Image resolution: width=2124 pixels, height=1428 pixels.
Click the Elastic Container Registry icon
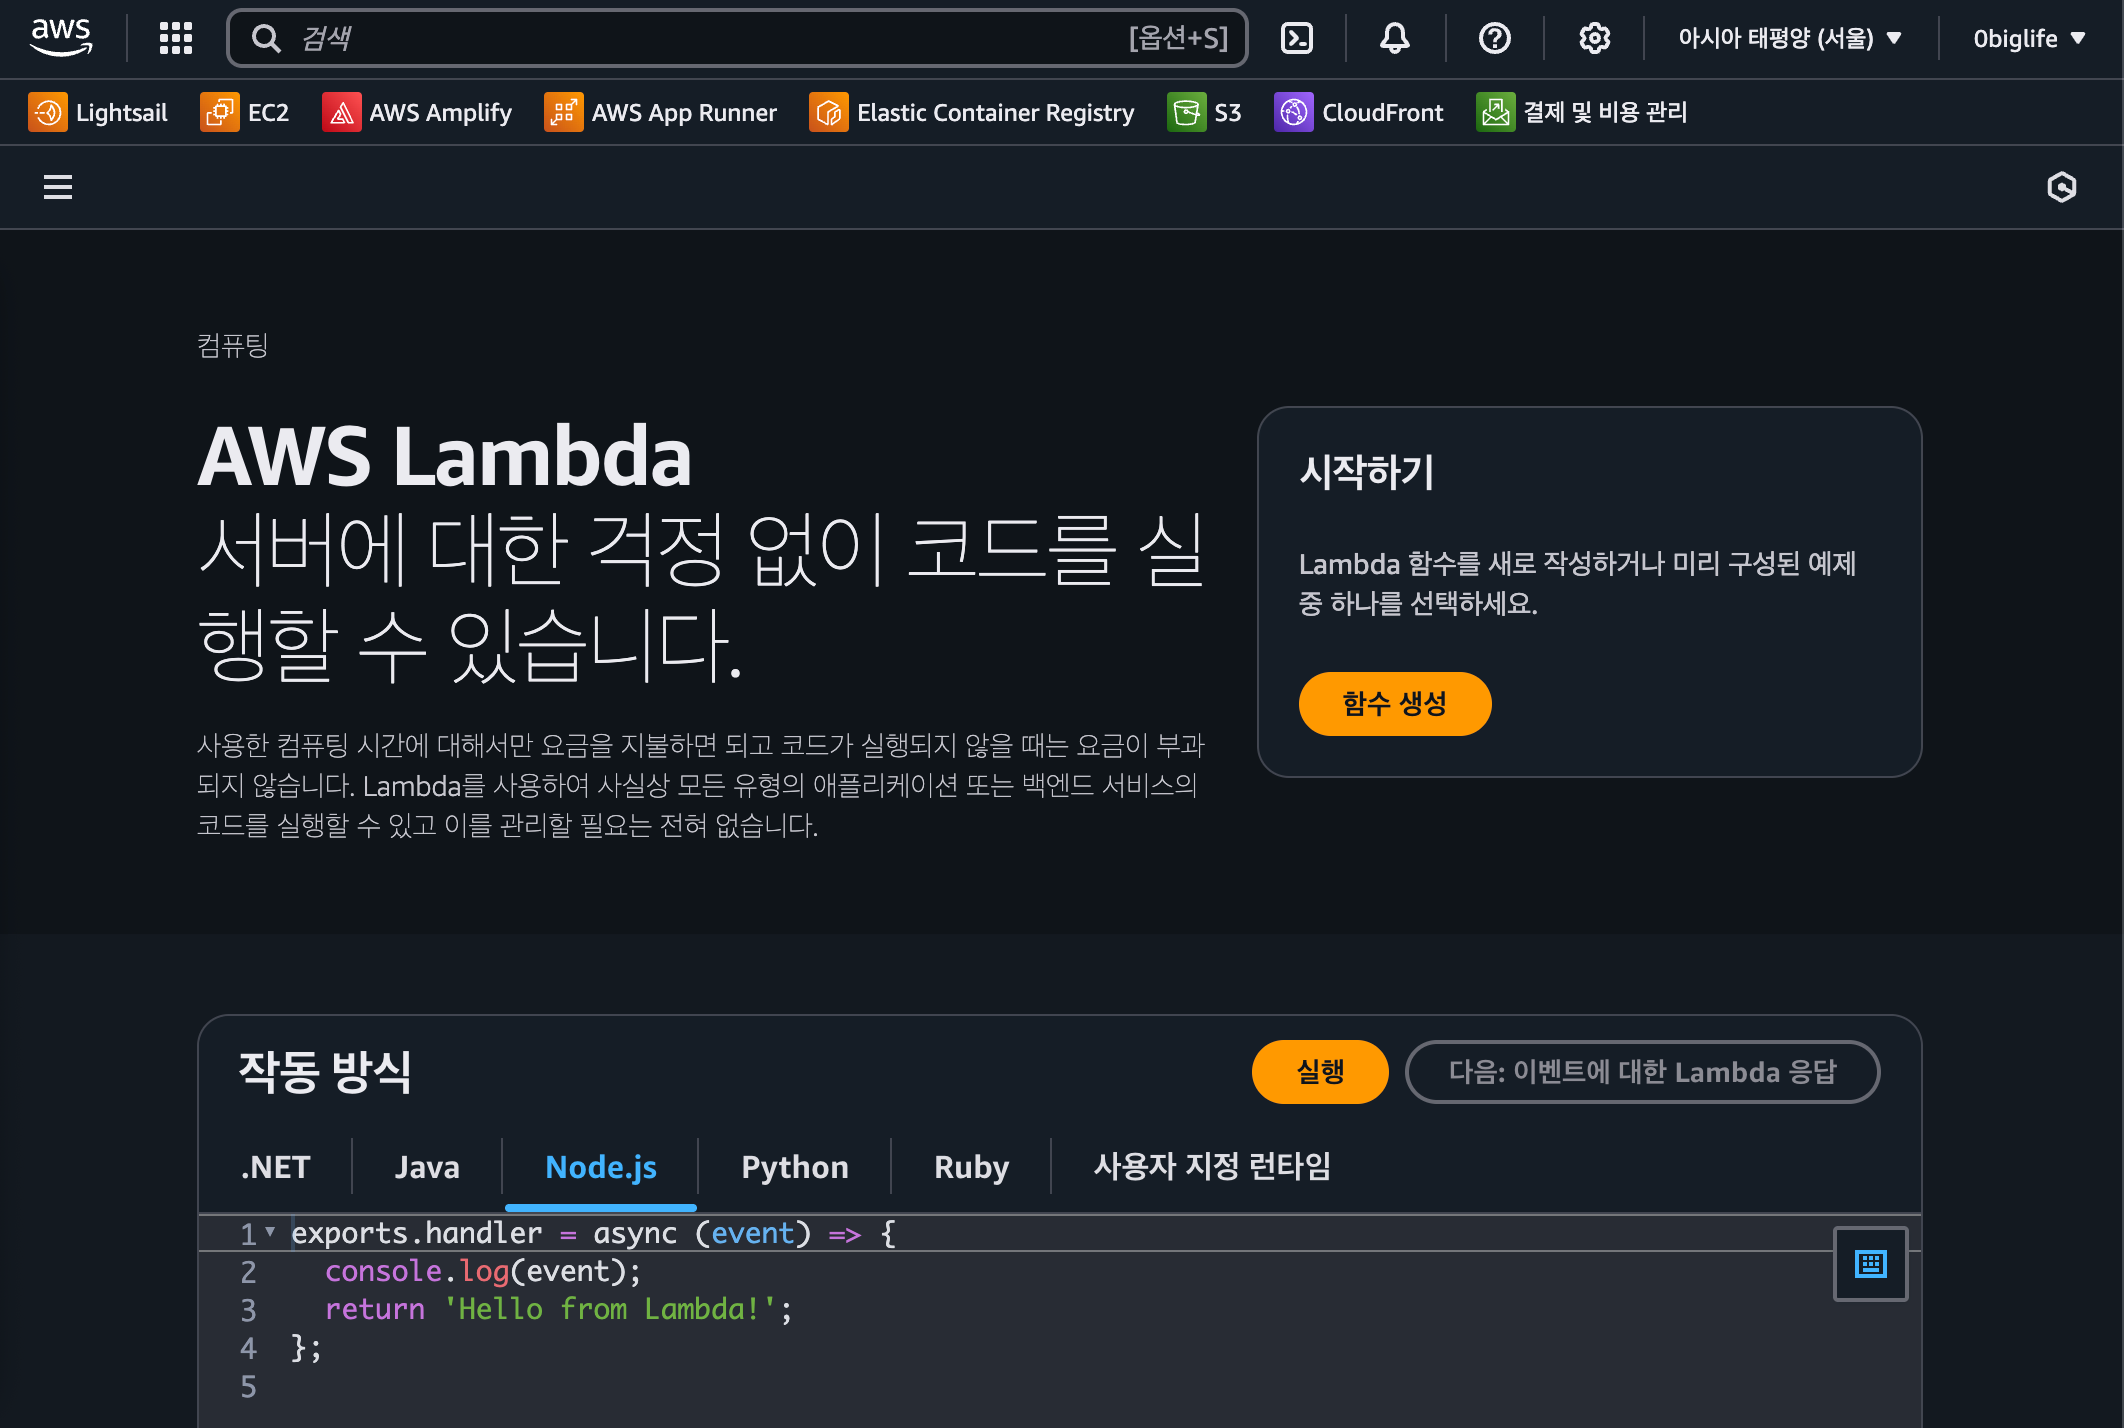[828, 112]
